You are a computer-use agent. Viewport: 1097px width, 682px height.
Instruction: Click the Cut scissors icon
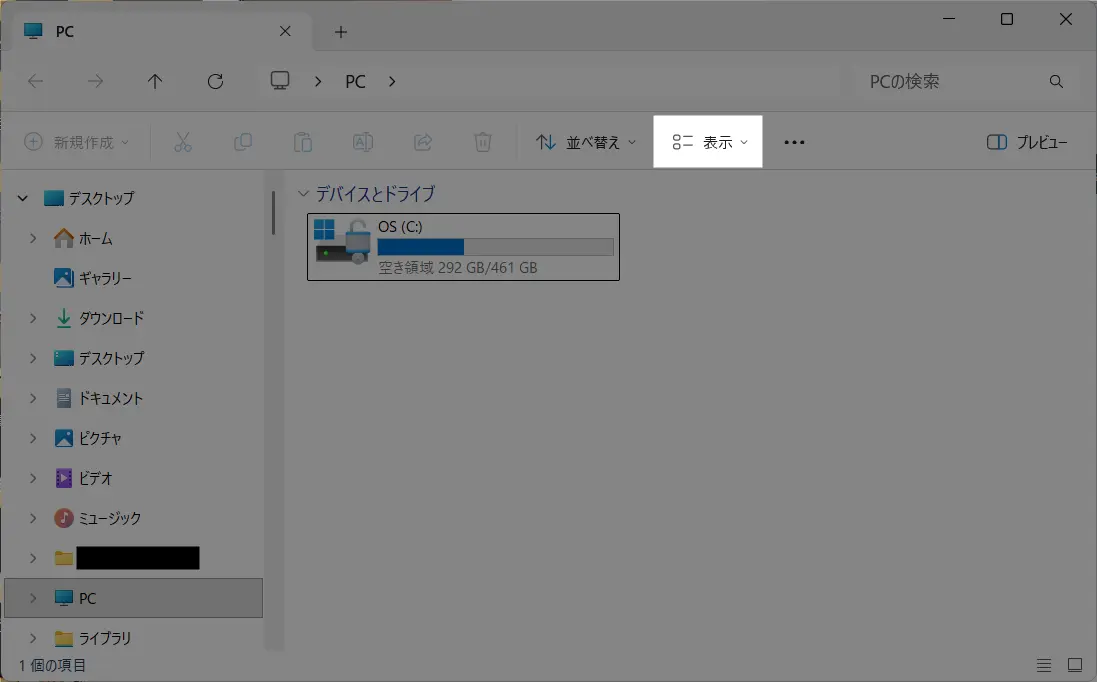pos(182,142)
